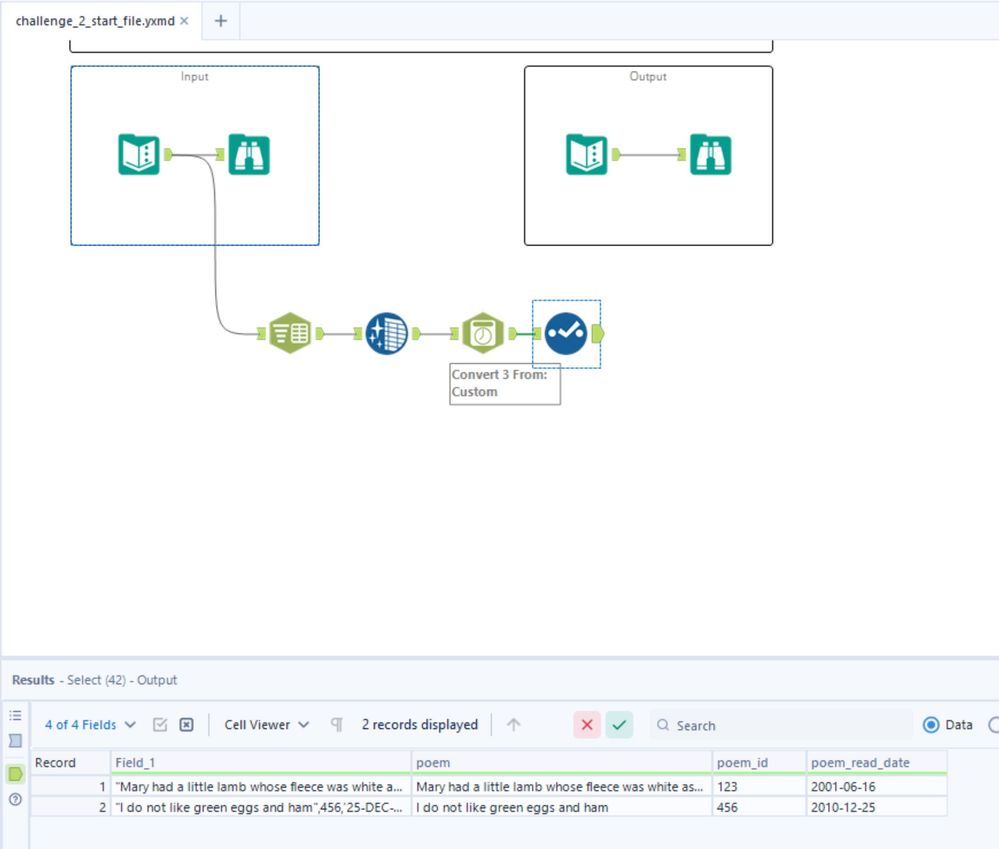The height and width of the screenshot is (849, 999).
Task: Select the Browse tool in Input container
Action: pos(249,154)
